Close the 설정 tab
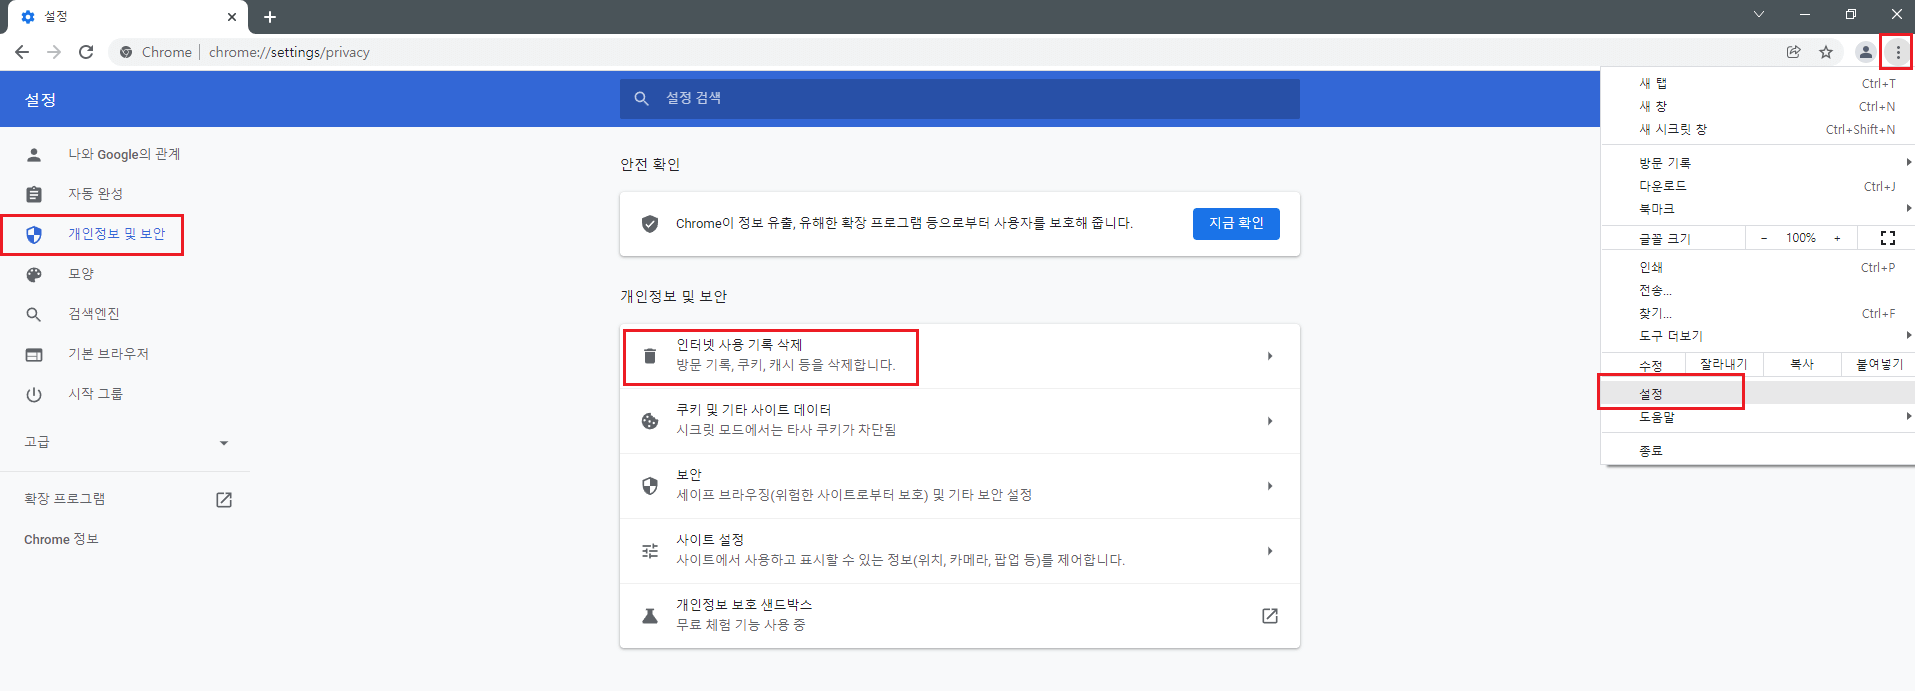The height and width of the screenshot is (691, 1915). 232,17
